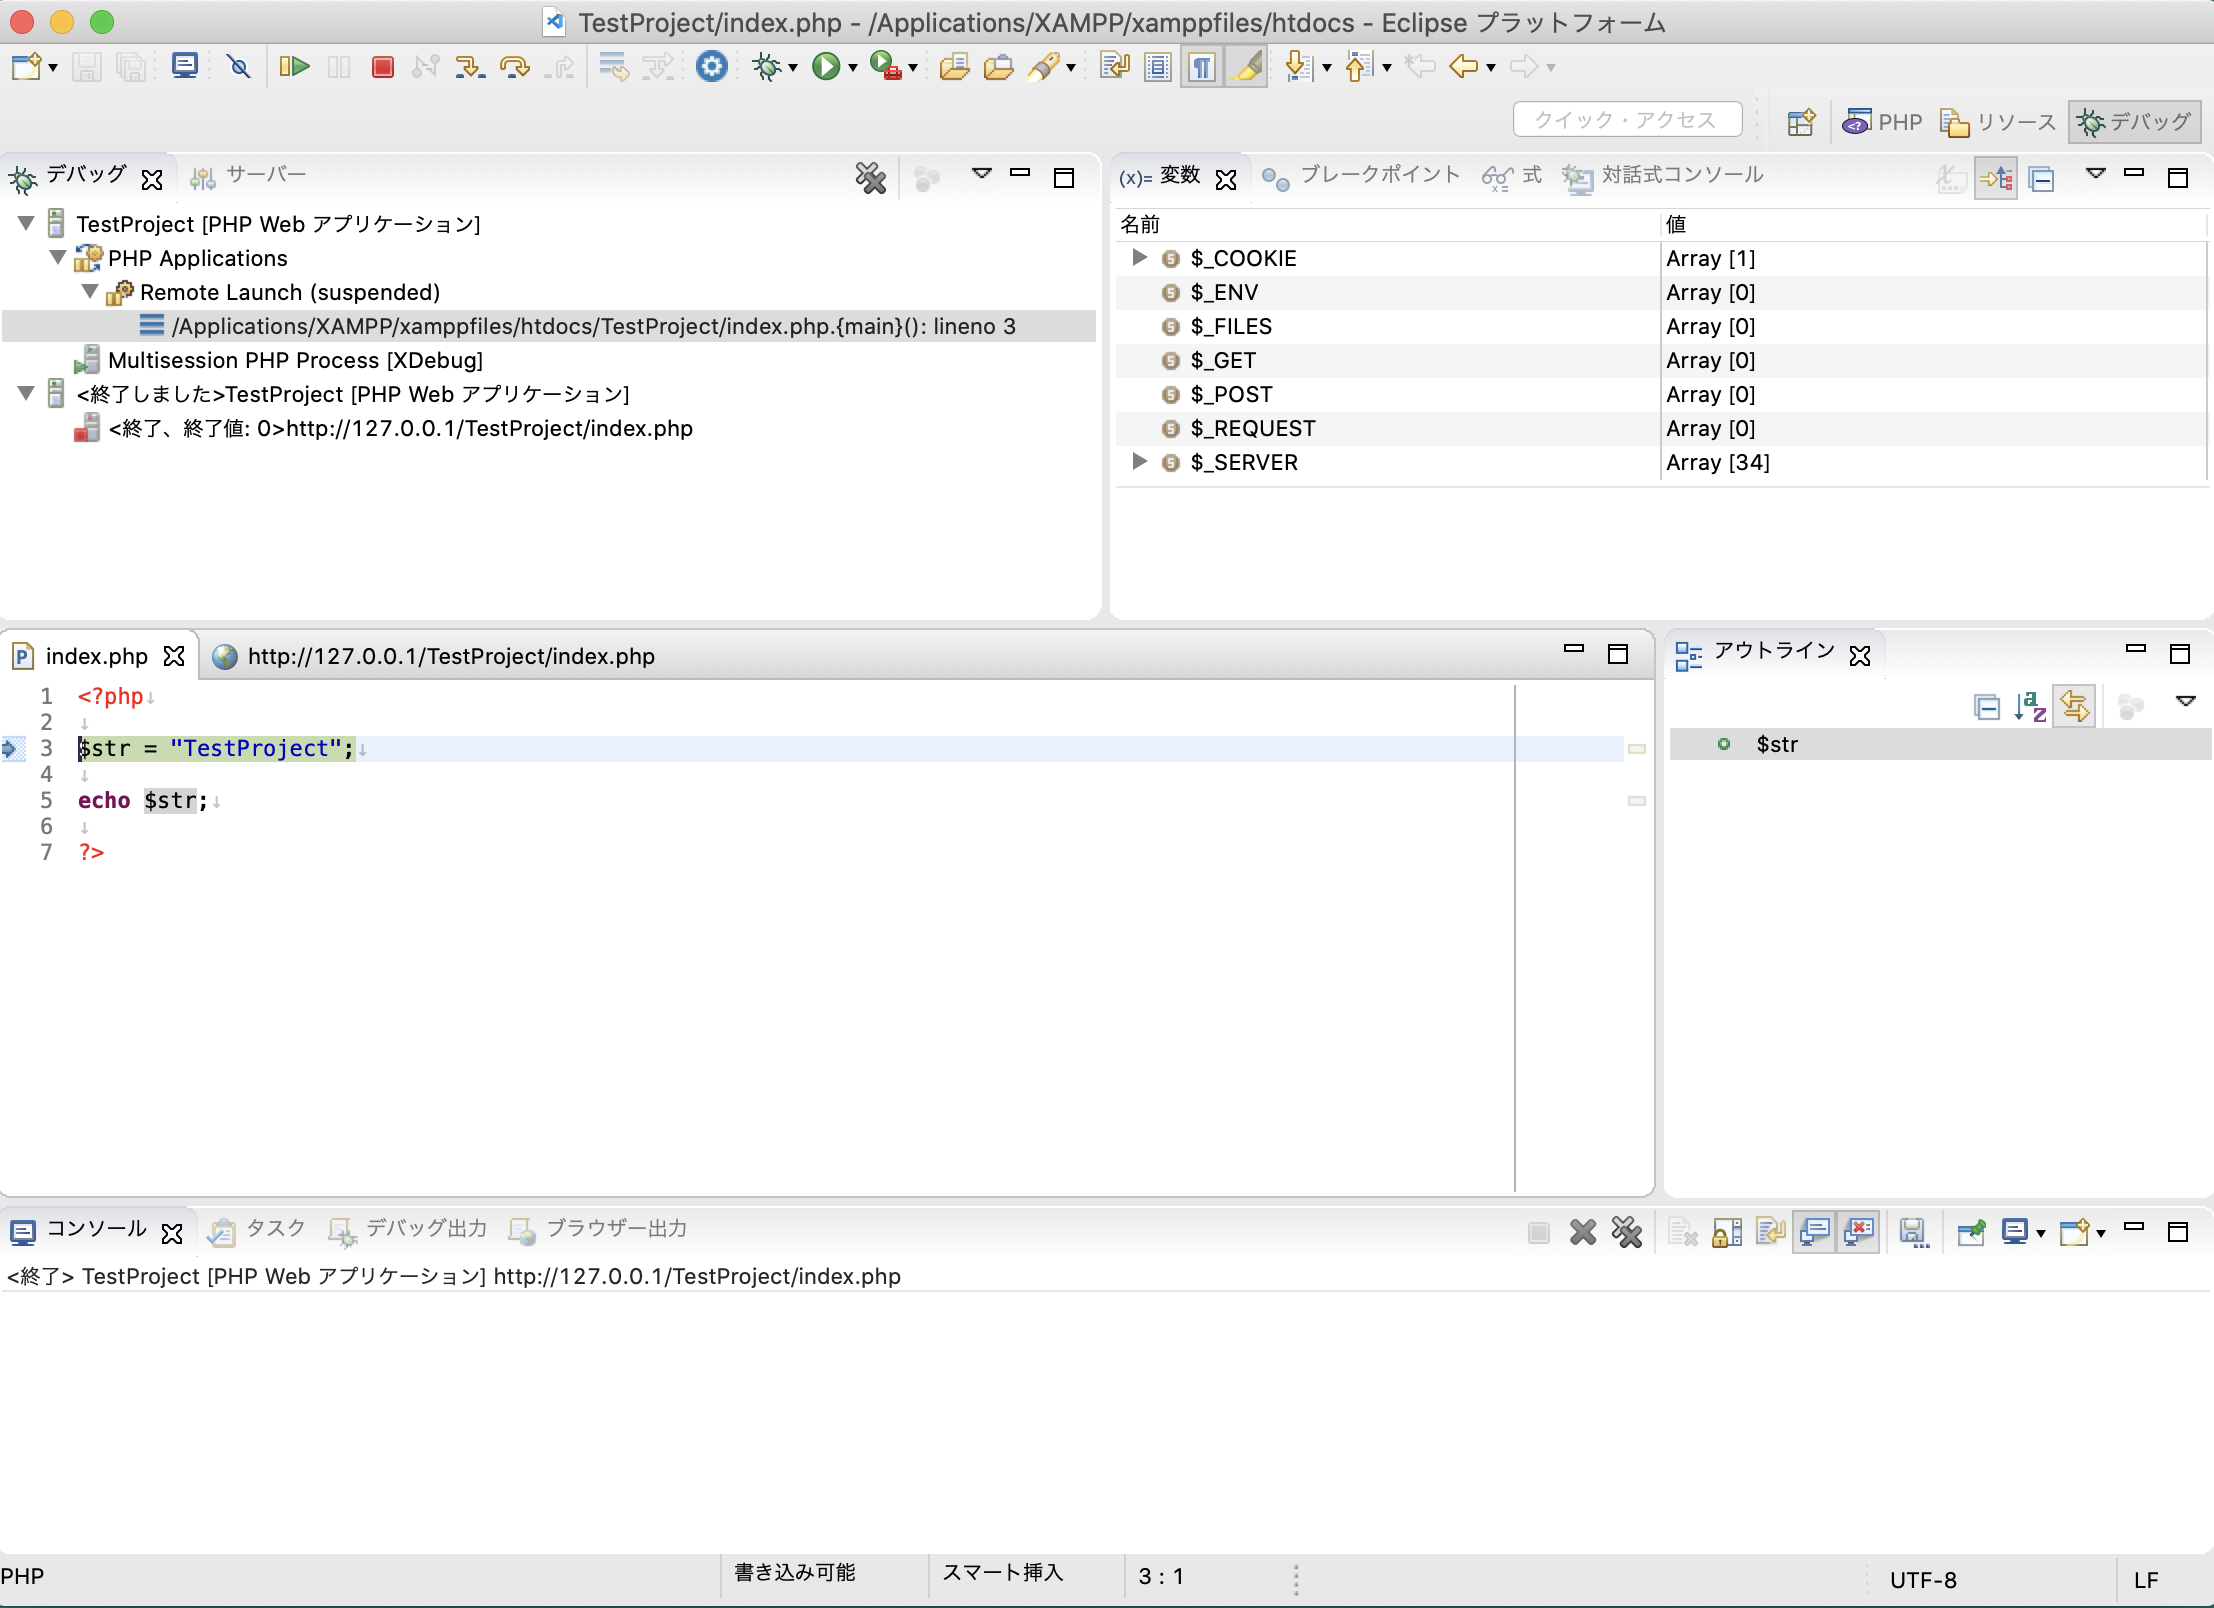Remove all terminated launches in Debug view
The image size is (2214, 1608).
[x=870, y=178]
